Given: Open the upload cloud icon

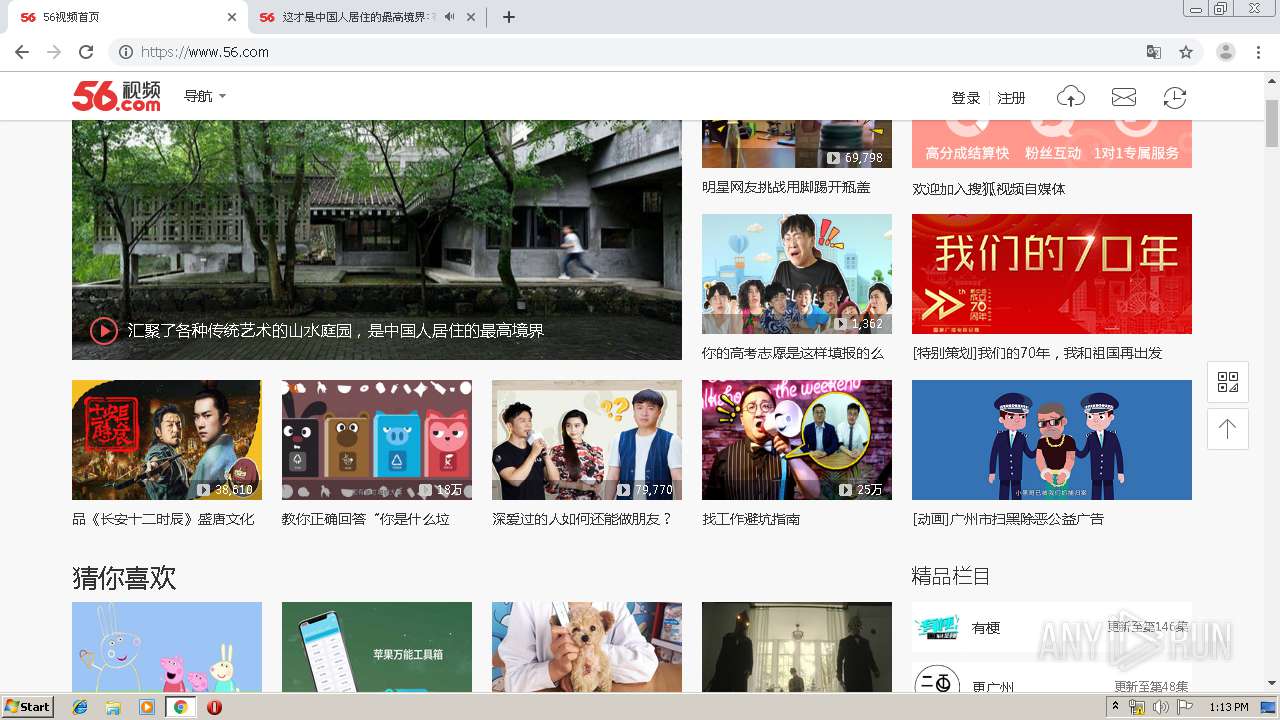Looking at the screenshot, I should tap(1071, 97).
